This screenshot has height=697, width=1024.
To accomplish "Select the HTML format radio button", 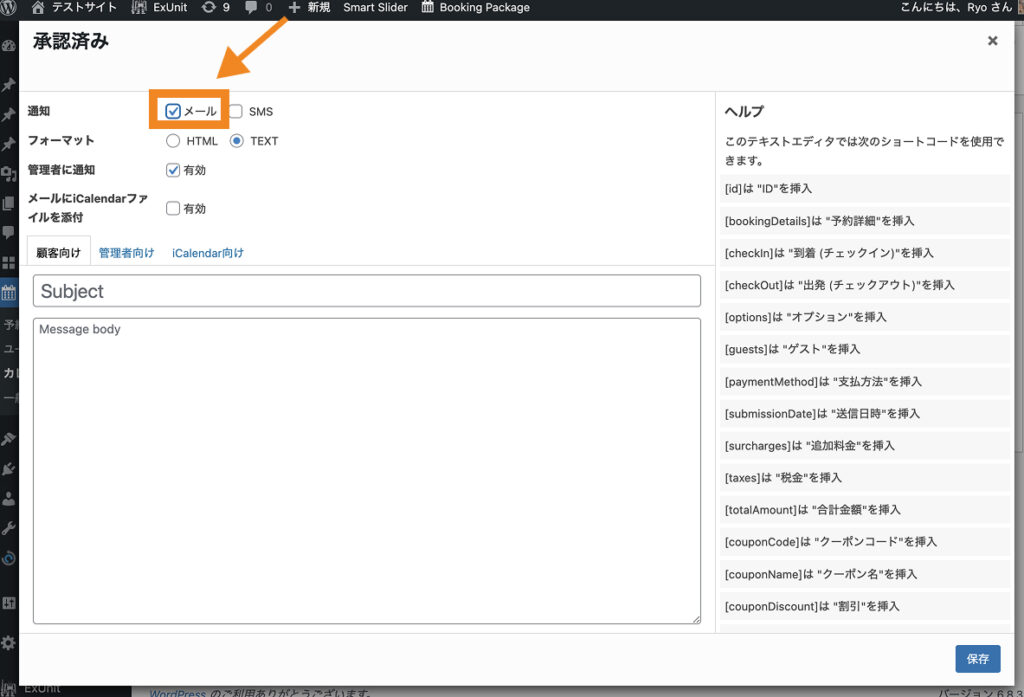I will (173, 141).
